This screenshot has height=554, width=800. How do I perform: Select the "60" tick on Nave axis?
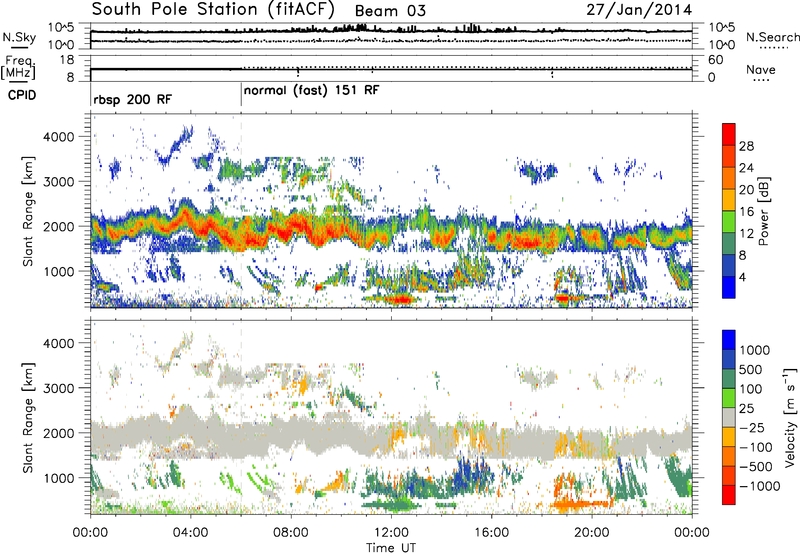coord(715,60)
